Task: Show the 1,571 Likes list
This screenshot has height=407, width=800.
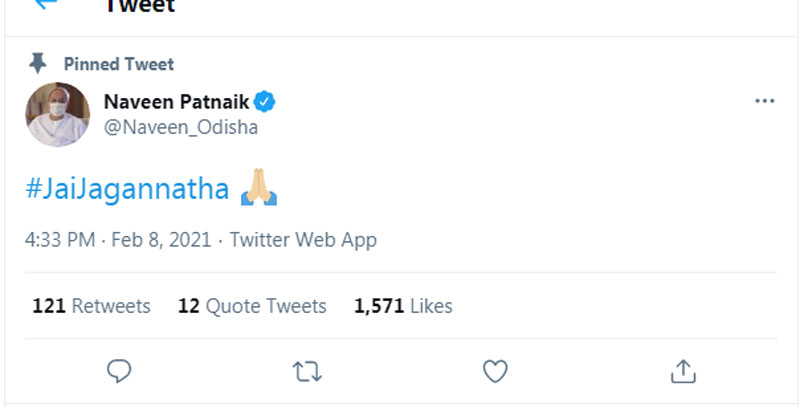Action: click(403, 306)
